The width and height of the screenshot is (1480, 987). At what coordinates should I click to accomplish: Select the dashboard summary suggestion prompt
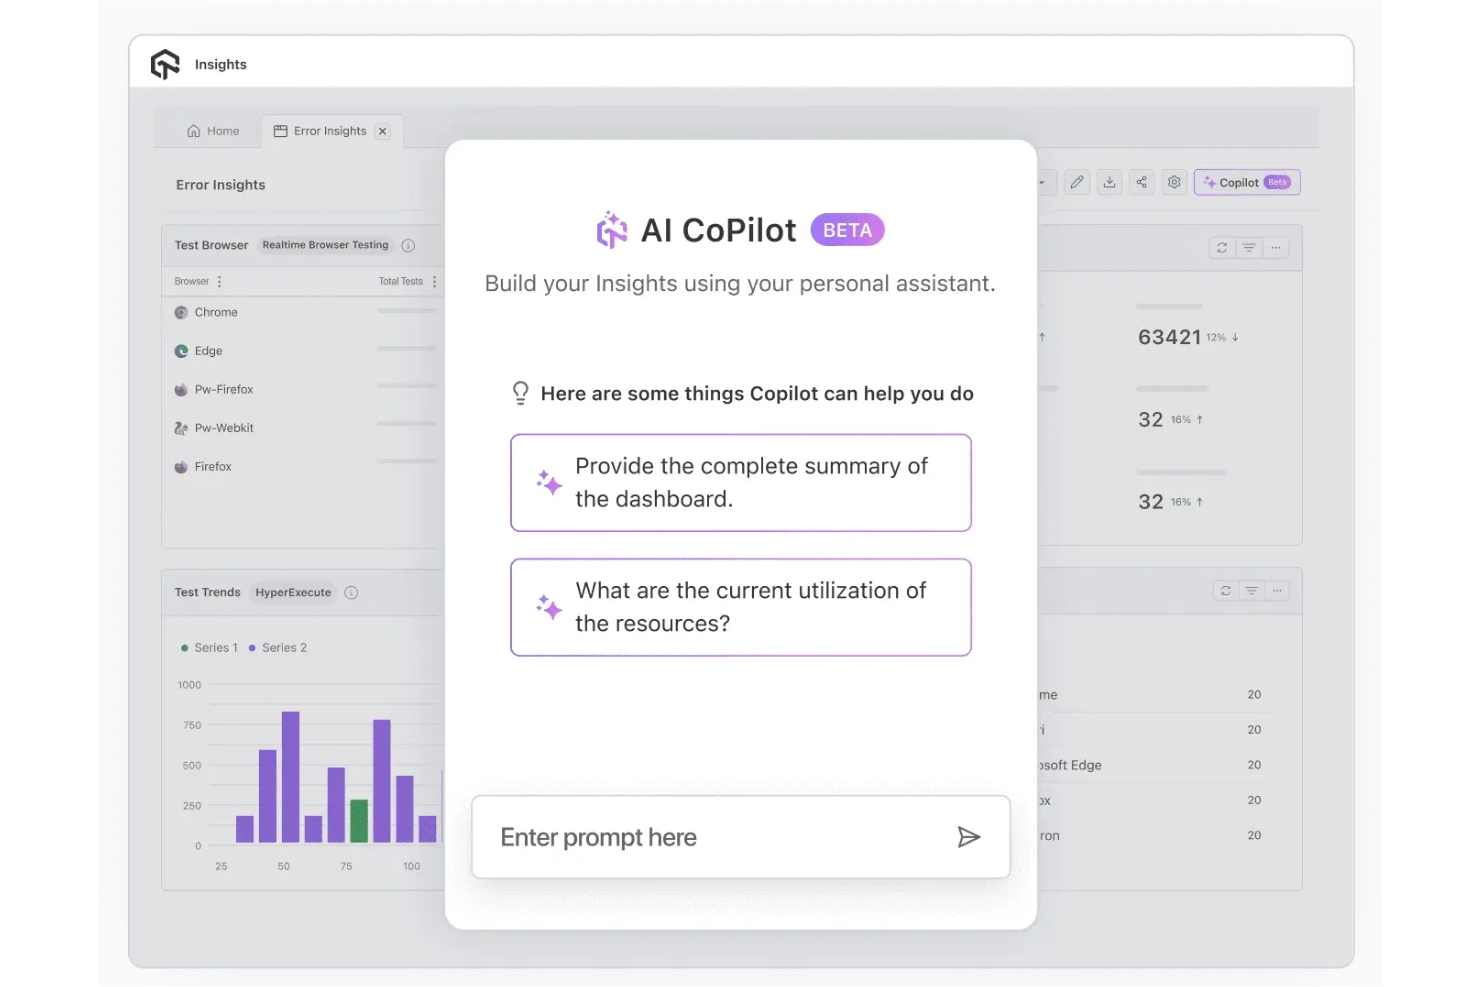[x=741, y=483]
